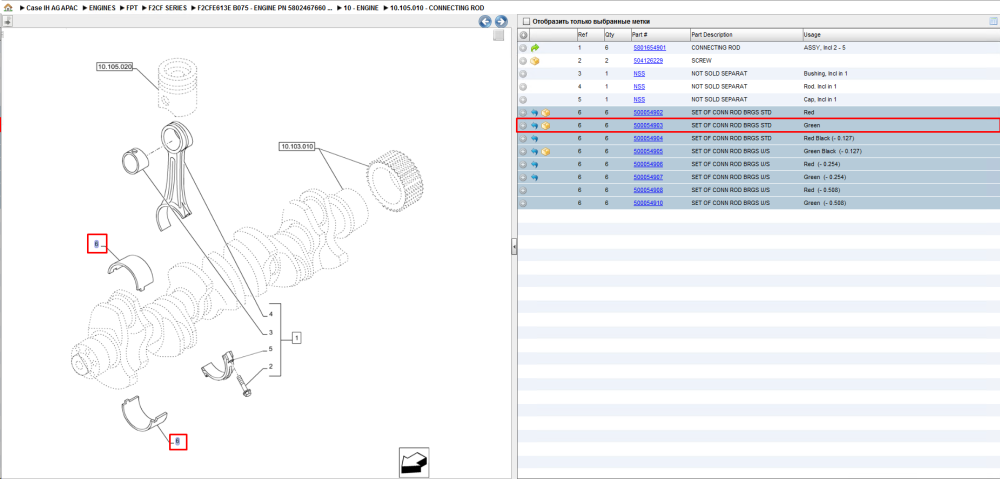The image size is (1000, 479).
Task: Open NSS link in the Bushing row
Action: coord(639,74)
